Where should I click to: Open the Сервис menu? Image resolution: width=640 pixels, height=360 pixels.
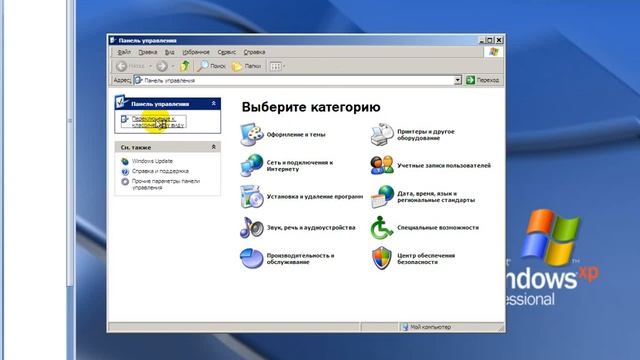(227, 52)
